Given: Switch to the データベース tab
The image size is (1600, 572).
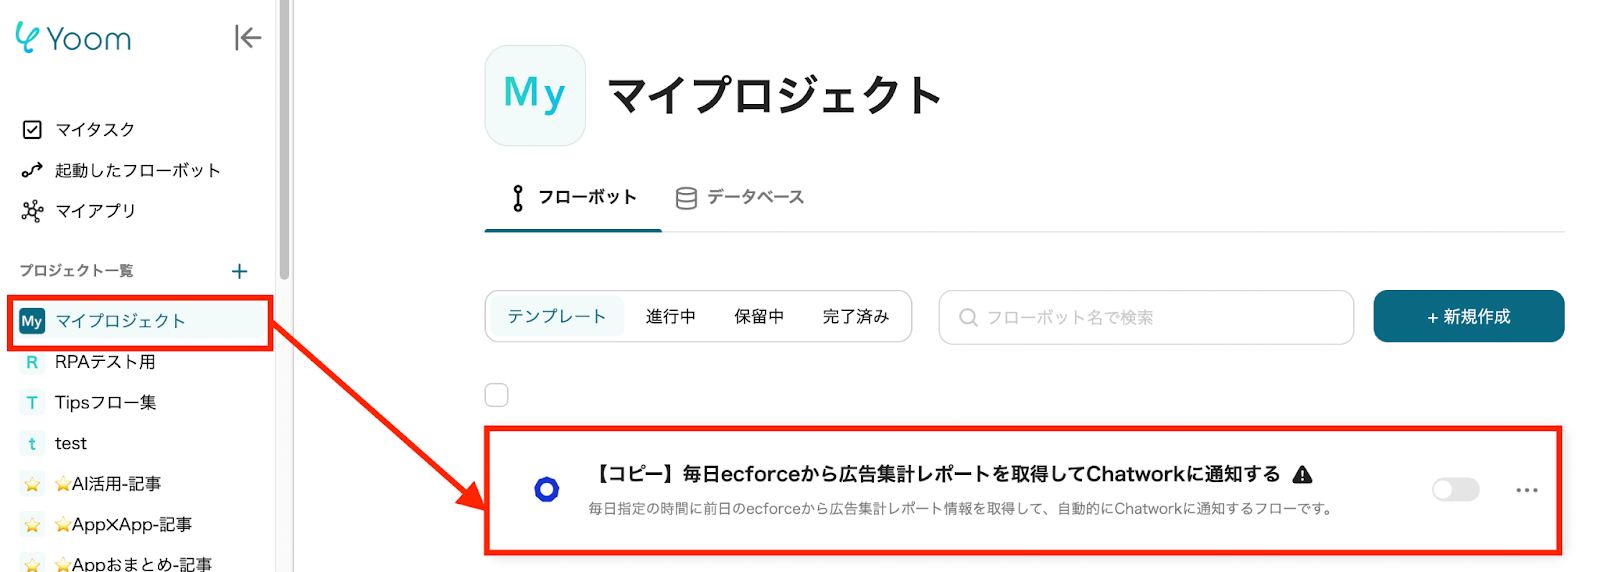Looking at the screenshot, I should tap(740, 198).
